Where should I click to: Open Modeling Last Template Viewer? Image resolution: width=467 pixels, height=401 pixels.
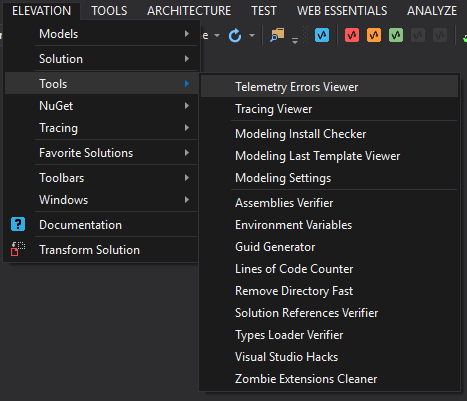pos(329,156)
